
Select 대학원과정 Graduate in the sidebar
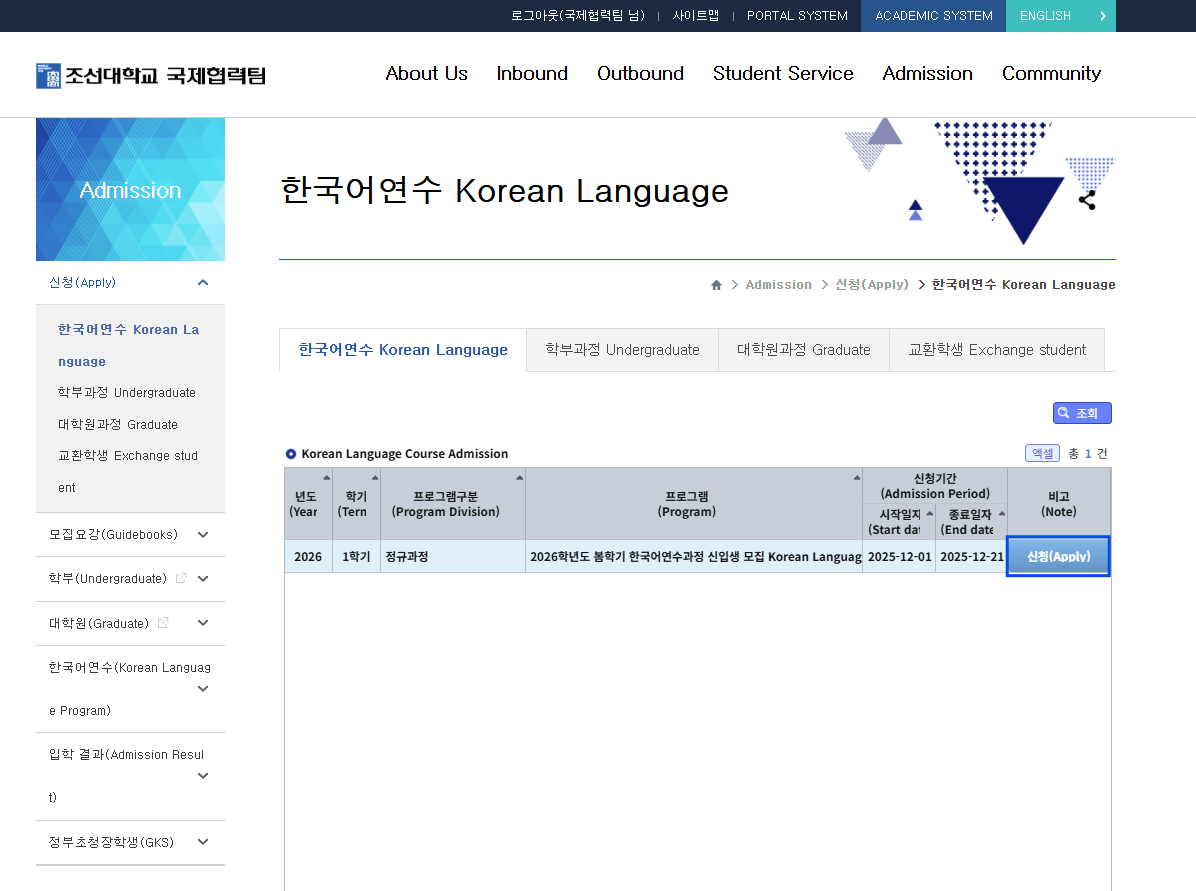click(117, 424)
